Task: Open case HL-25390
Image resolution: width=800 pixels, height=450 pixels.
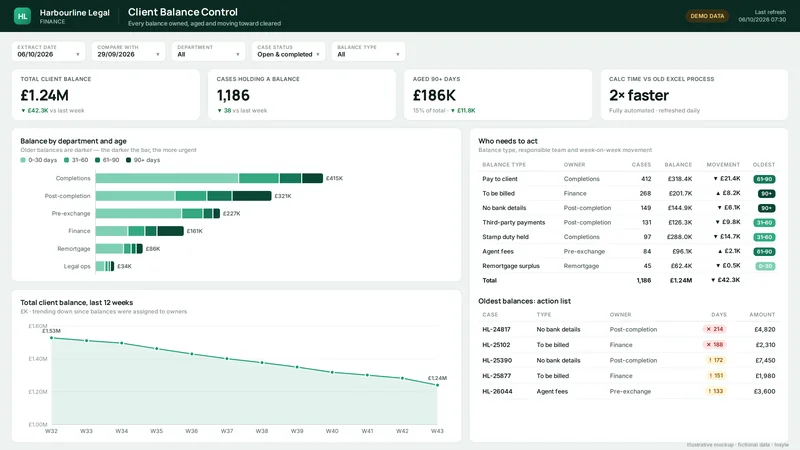Action: click(x=497, y=360)
